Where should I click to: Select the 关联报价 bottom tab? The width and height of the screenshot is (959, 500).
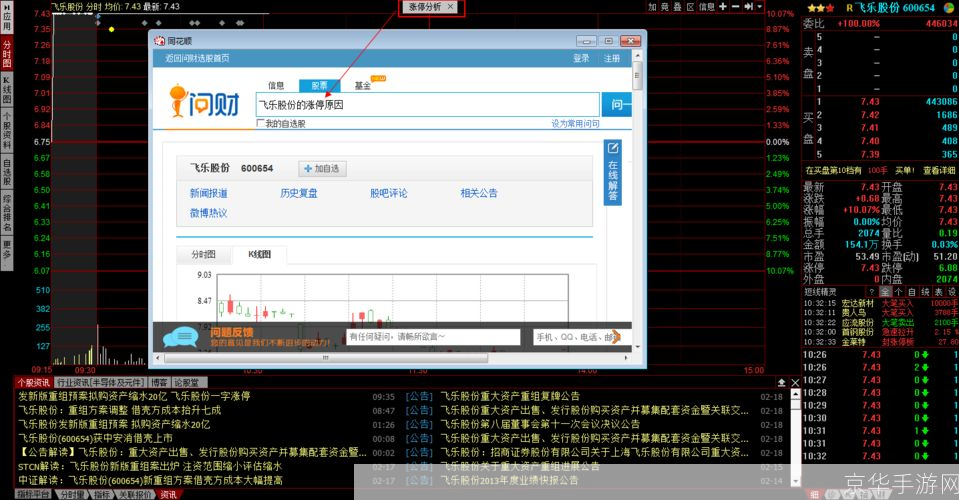tap(136, 494)
